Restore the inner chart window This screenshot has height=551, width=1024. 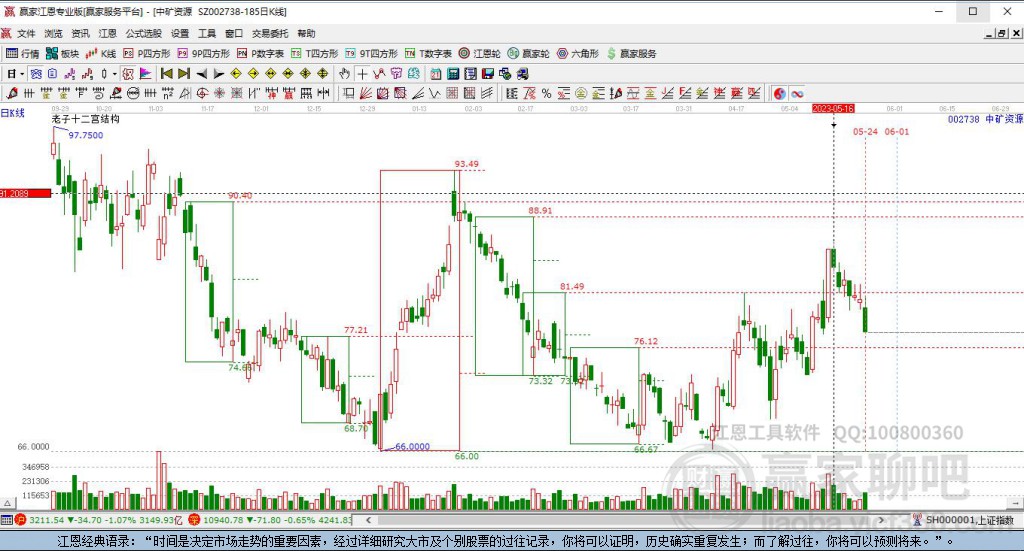[x=1001, y=33]
